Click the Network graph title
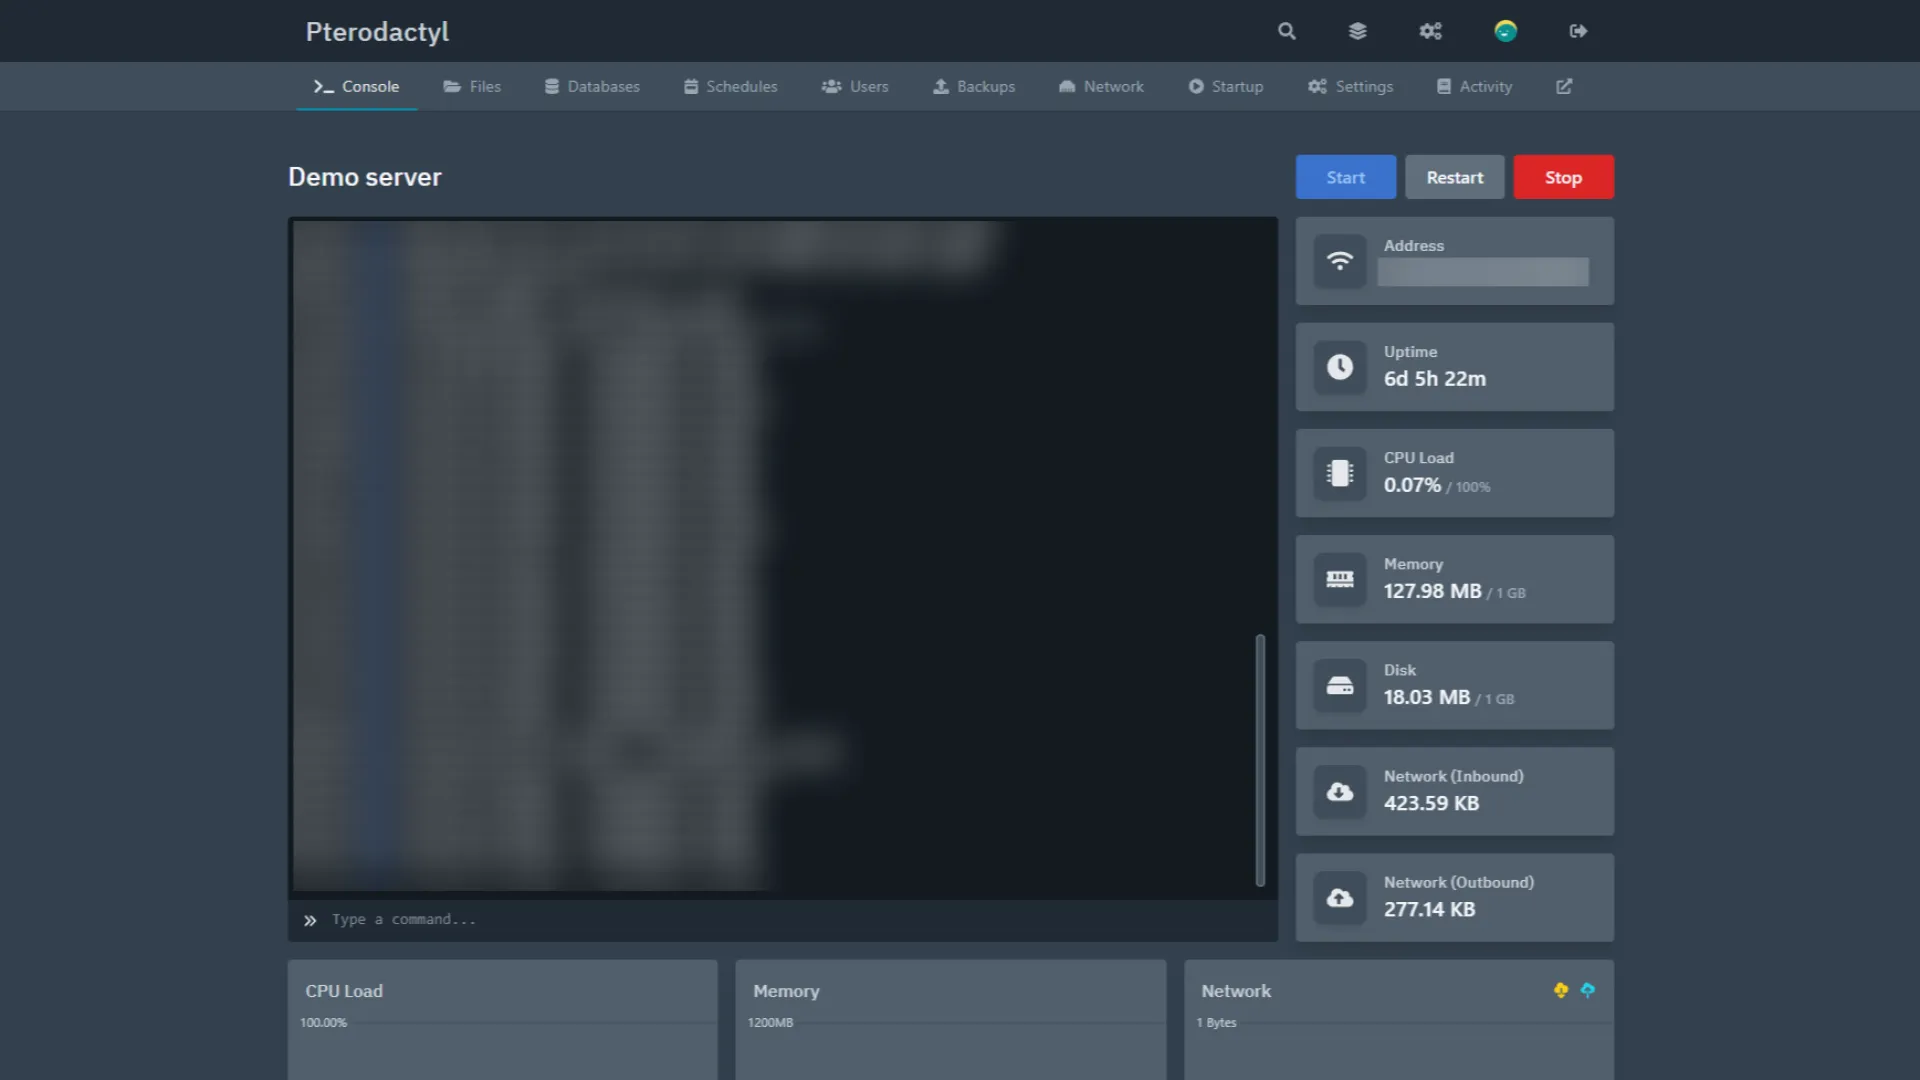This screenshot has height=1080, width=1920. (x=1236, y=991)
